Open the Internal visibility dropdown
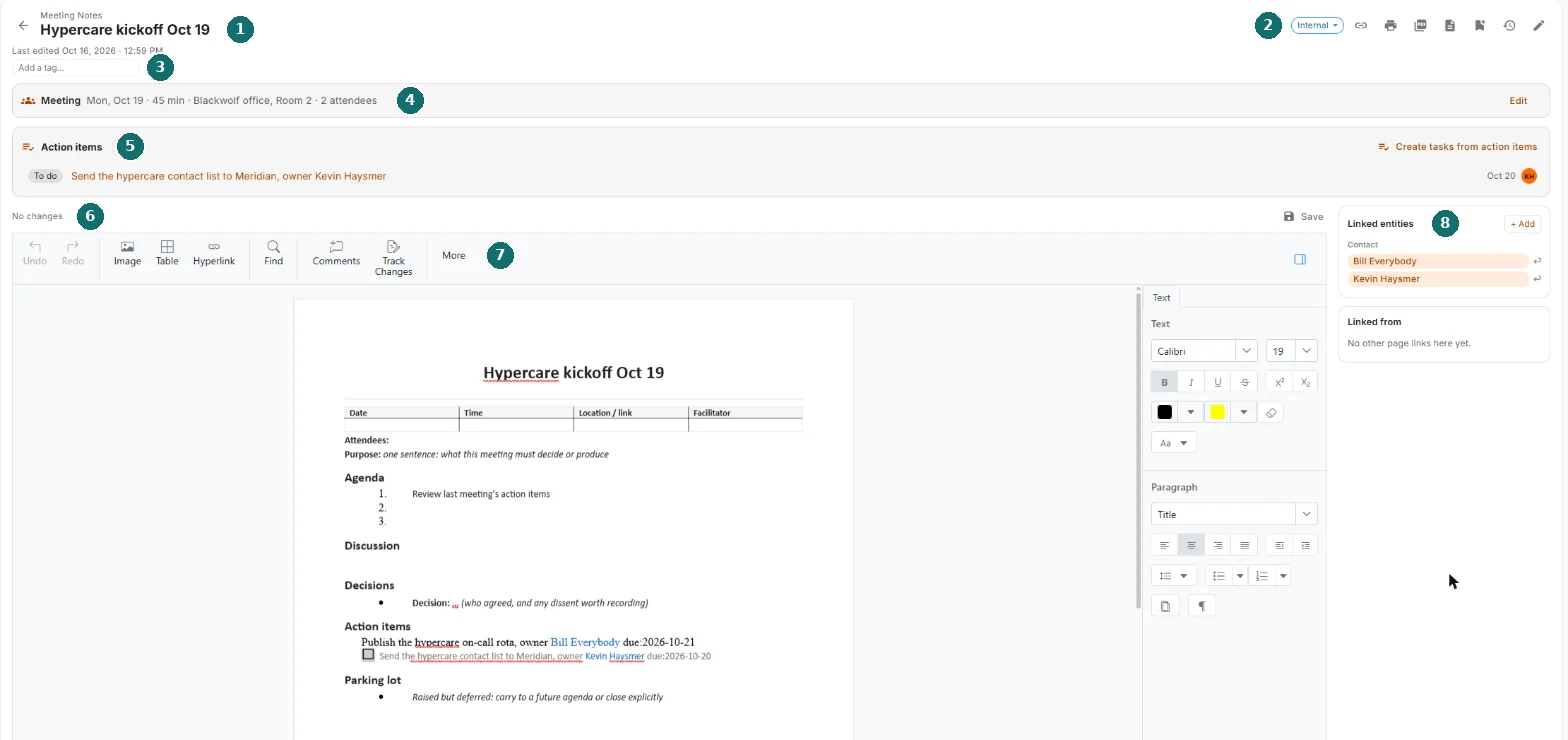The image size is (1568, 740). 1316,26
